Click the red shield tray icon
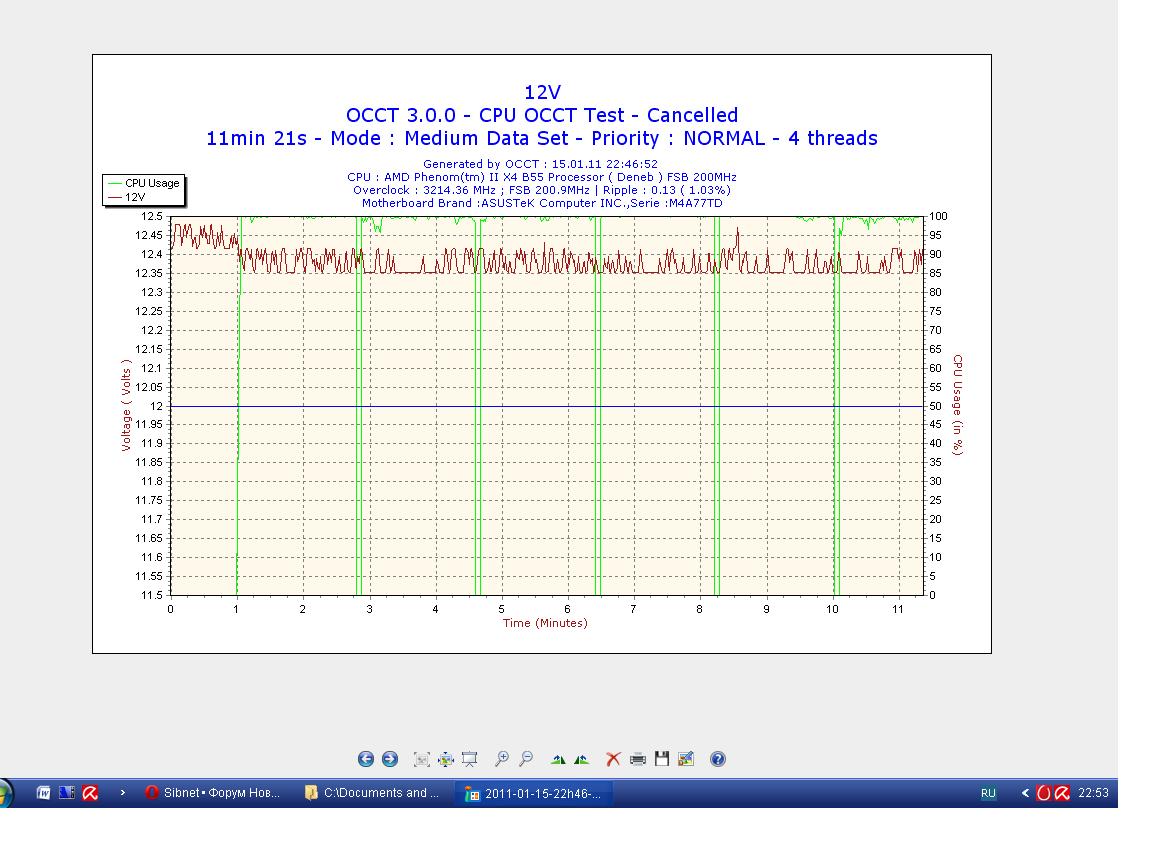Viewport: 1152px width, 864px height. [x=1043, y=793]
